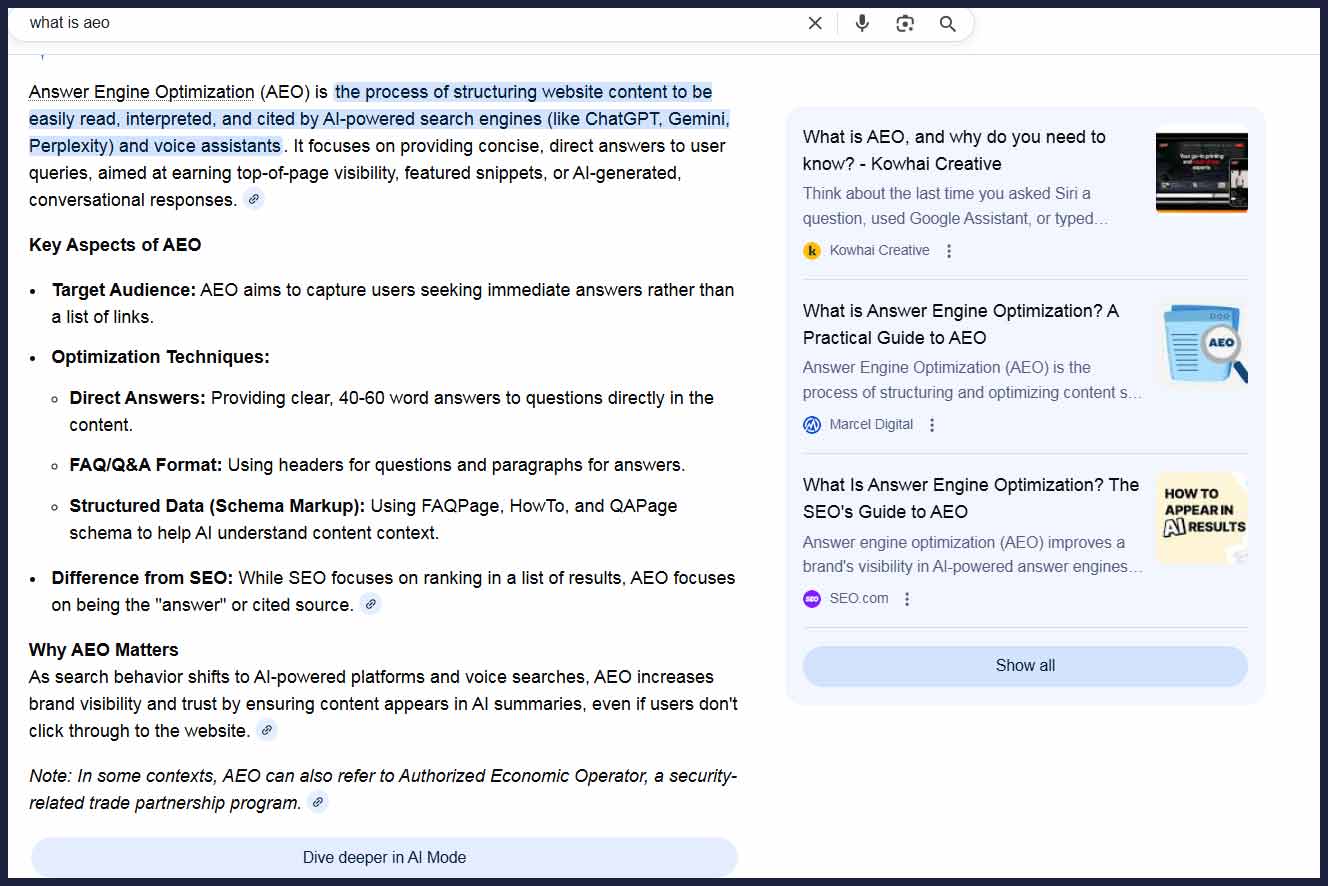The height and width of the screenshot is (886, 1328).
Task: Open source link icon after 'trade partnership program.'
Action: [318, 802]
